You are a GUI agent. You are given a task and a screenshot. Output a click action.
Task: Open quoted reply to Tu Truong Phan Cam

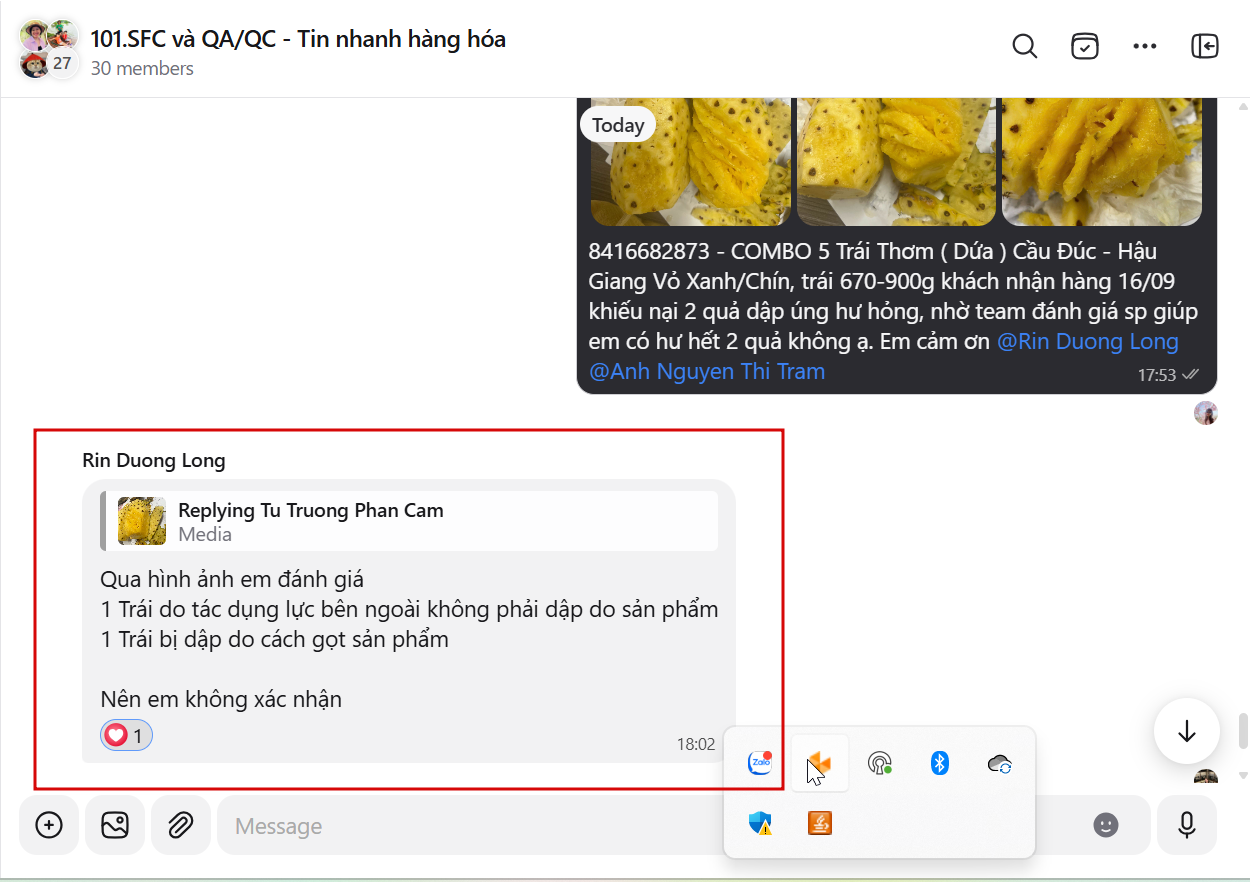coord(409,521)
